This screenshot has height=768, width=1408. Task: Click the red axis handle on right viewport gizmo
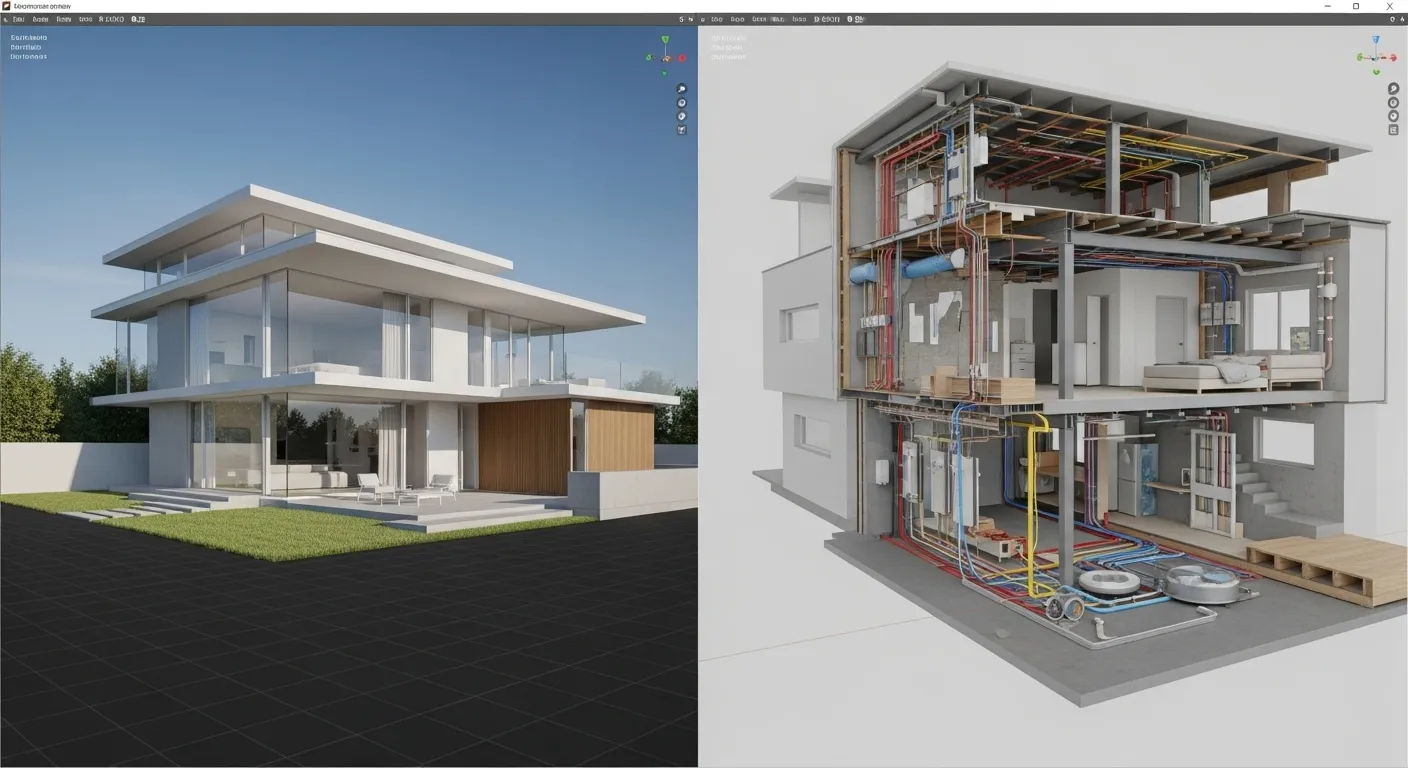(x=1391, y=57)
